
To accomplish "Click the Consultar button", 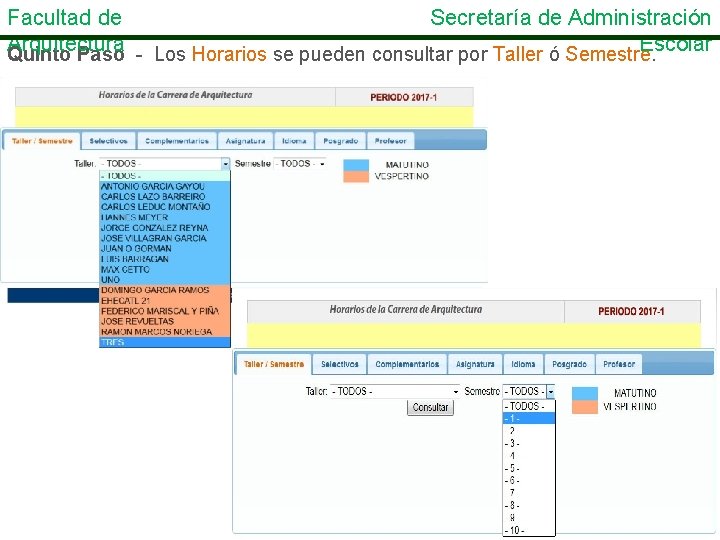I will click(430, 407).
